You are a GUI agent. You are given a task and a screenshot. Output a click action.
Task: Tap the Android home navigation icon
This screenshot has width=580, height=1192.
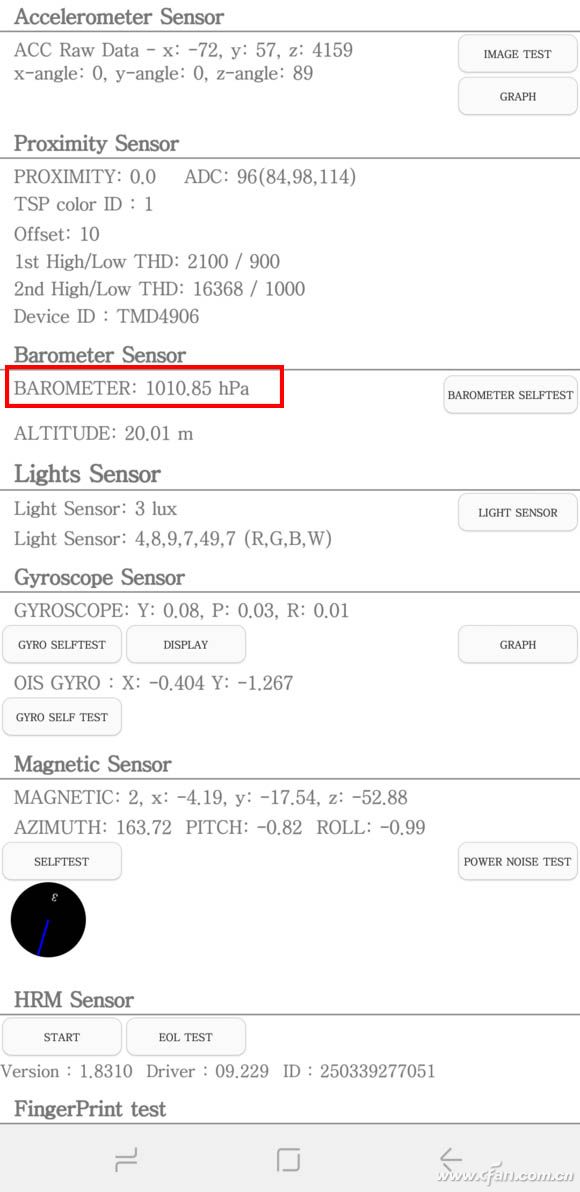[x=289, y=1159]
